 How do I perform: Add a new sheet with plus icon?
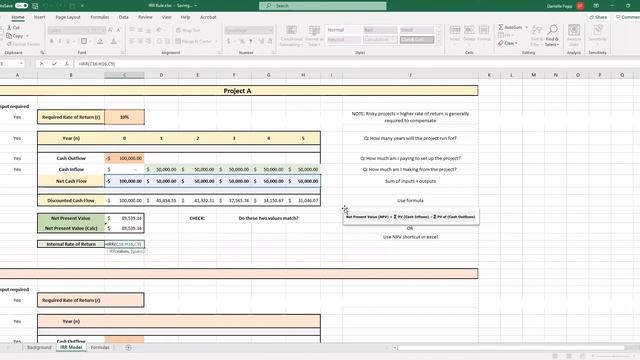128,347
